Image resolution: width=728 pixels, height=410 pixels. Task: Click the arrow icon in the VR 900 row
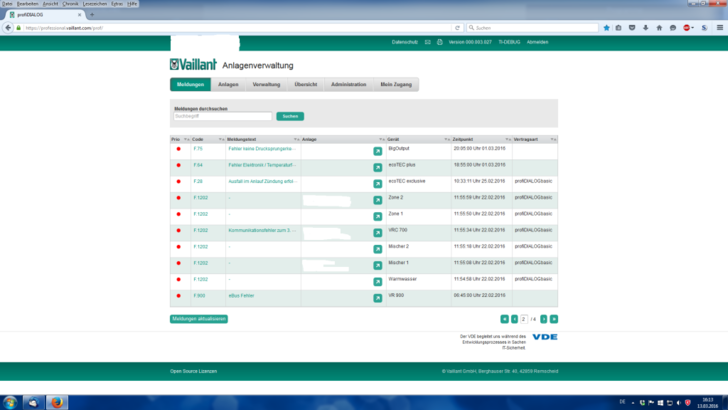pos(378,298)
